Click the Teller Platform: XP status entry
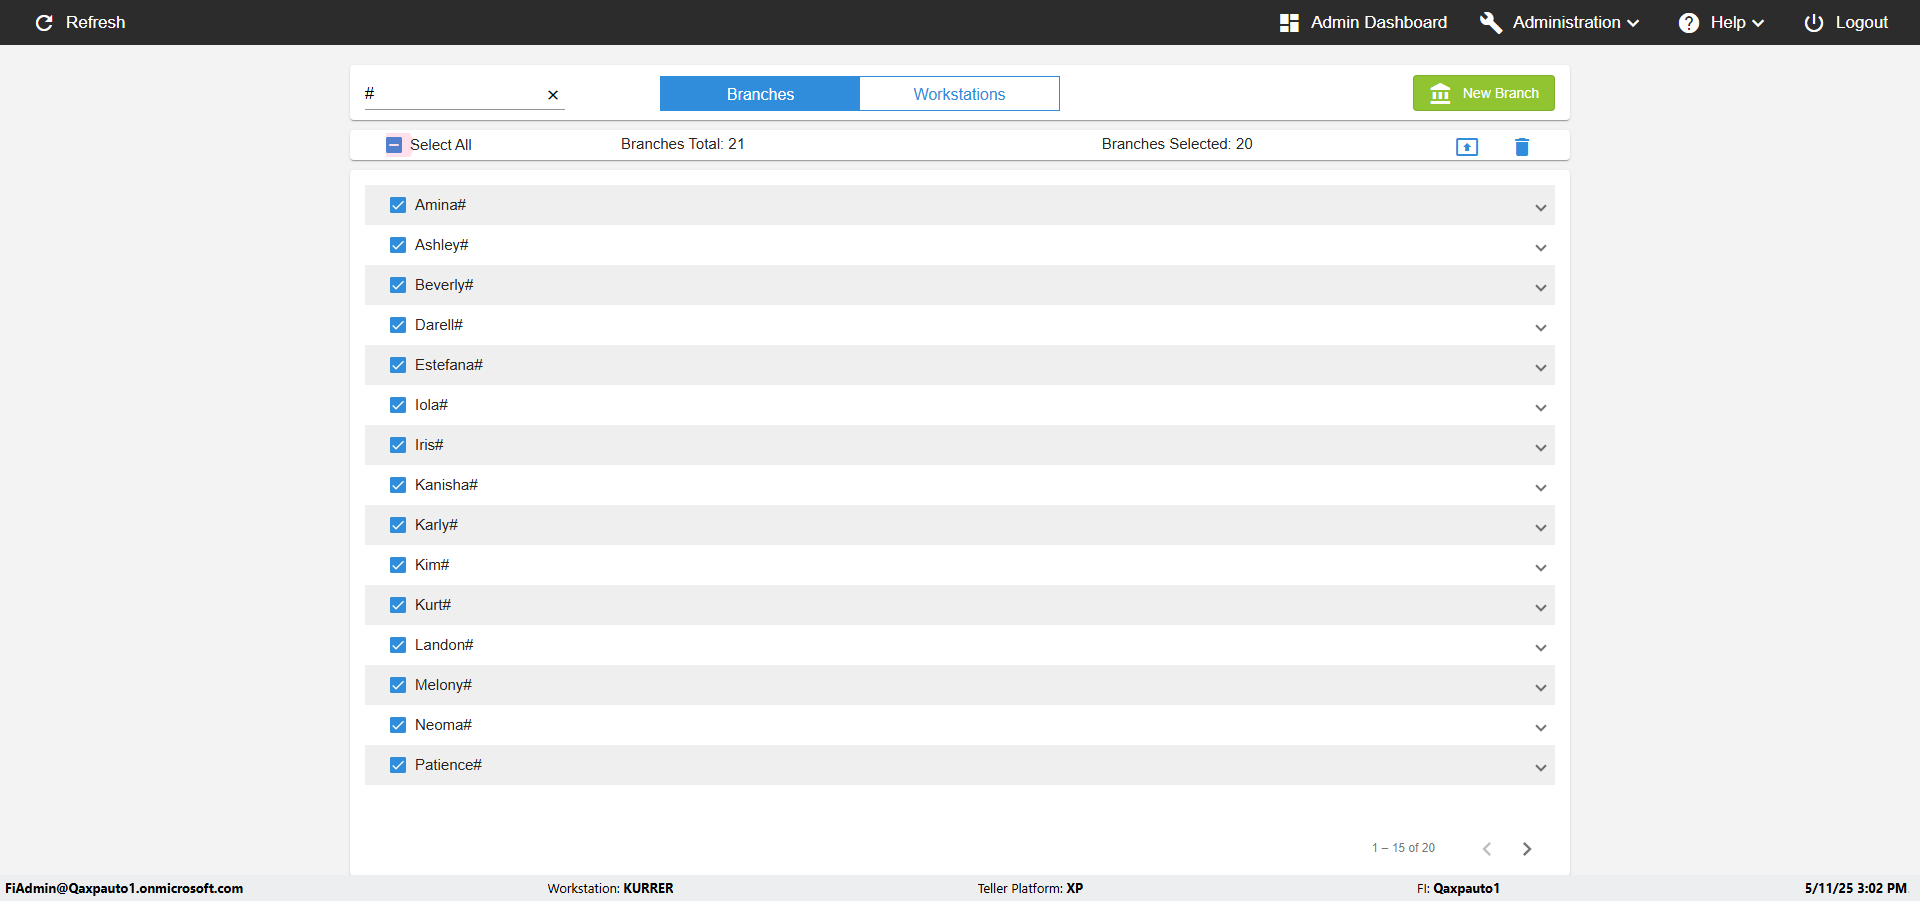Image resolution: width=1920 pixels, height=901 pixels. [x=1030, y=888]
